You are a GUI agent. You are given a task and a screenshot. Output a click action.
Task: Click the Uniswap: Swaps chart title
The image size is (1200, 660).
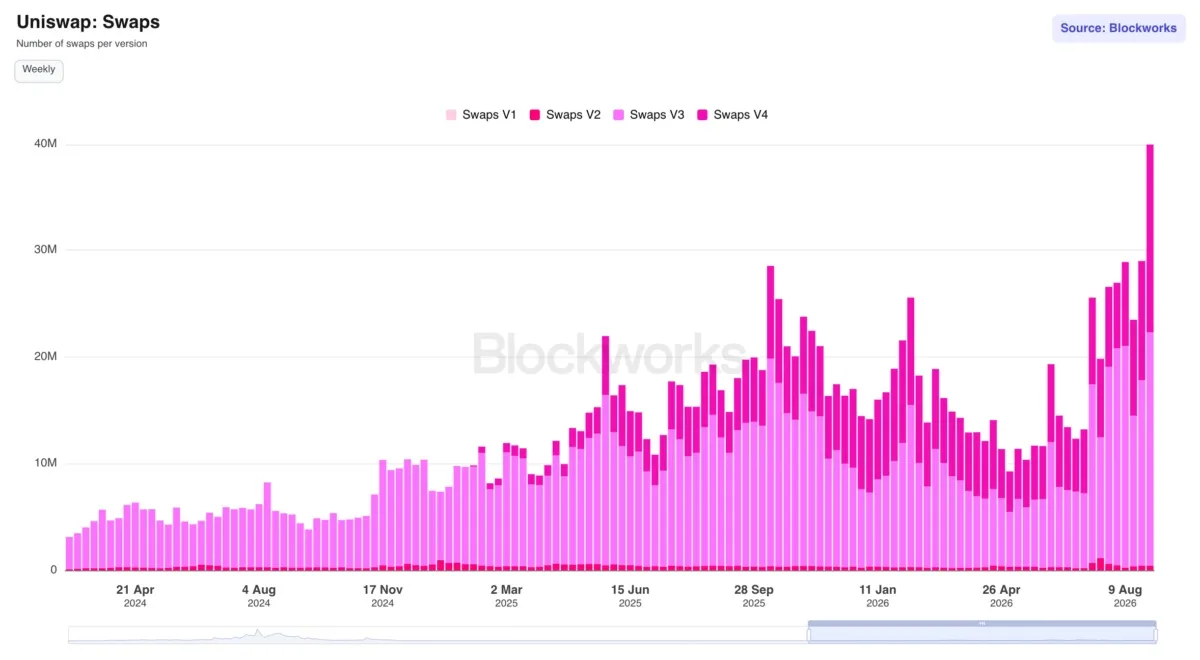pos(88,22)
